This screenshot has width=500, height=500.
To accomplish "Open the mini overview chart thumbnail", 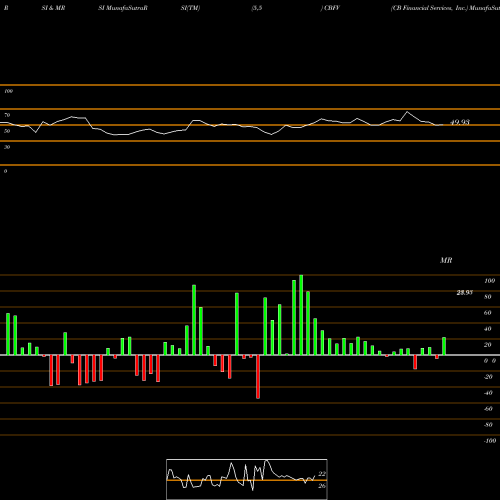I will [247, 479].
